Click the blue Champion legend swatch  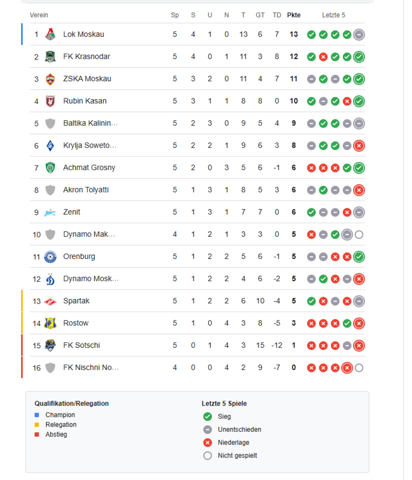[37, 415]
